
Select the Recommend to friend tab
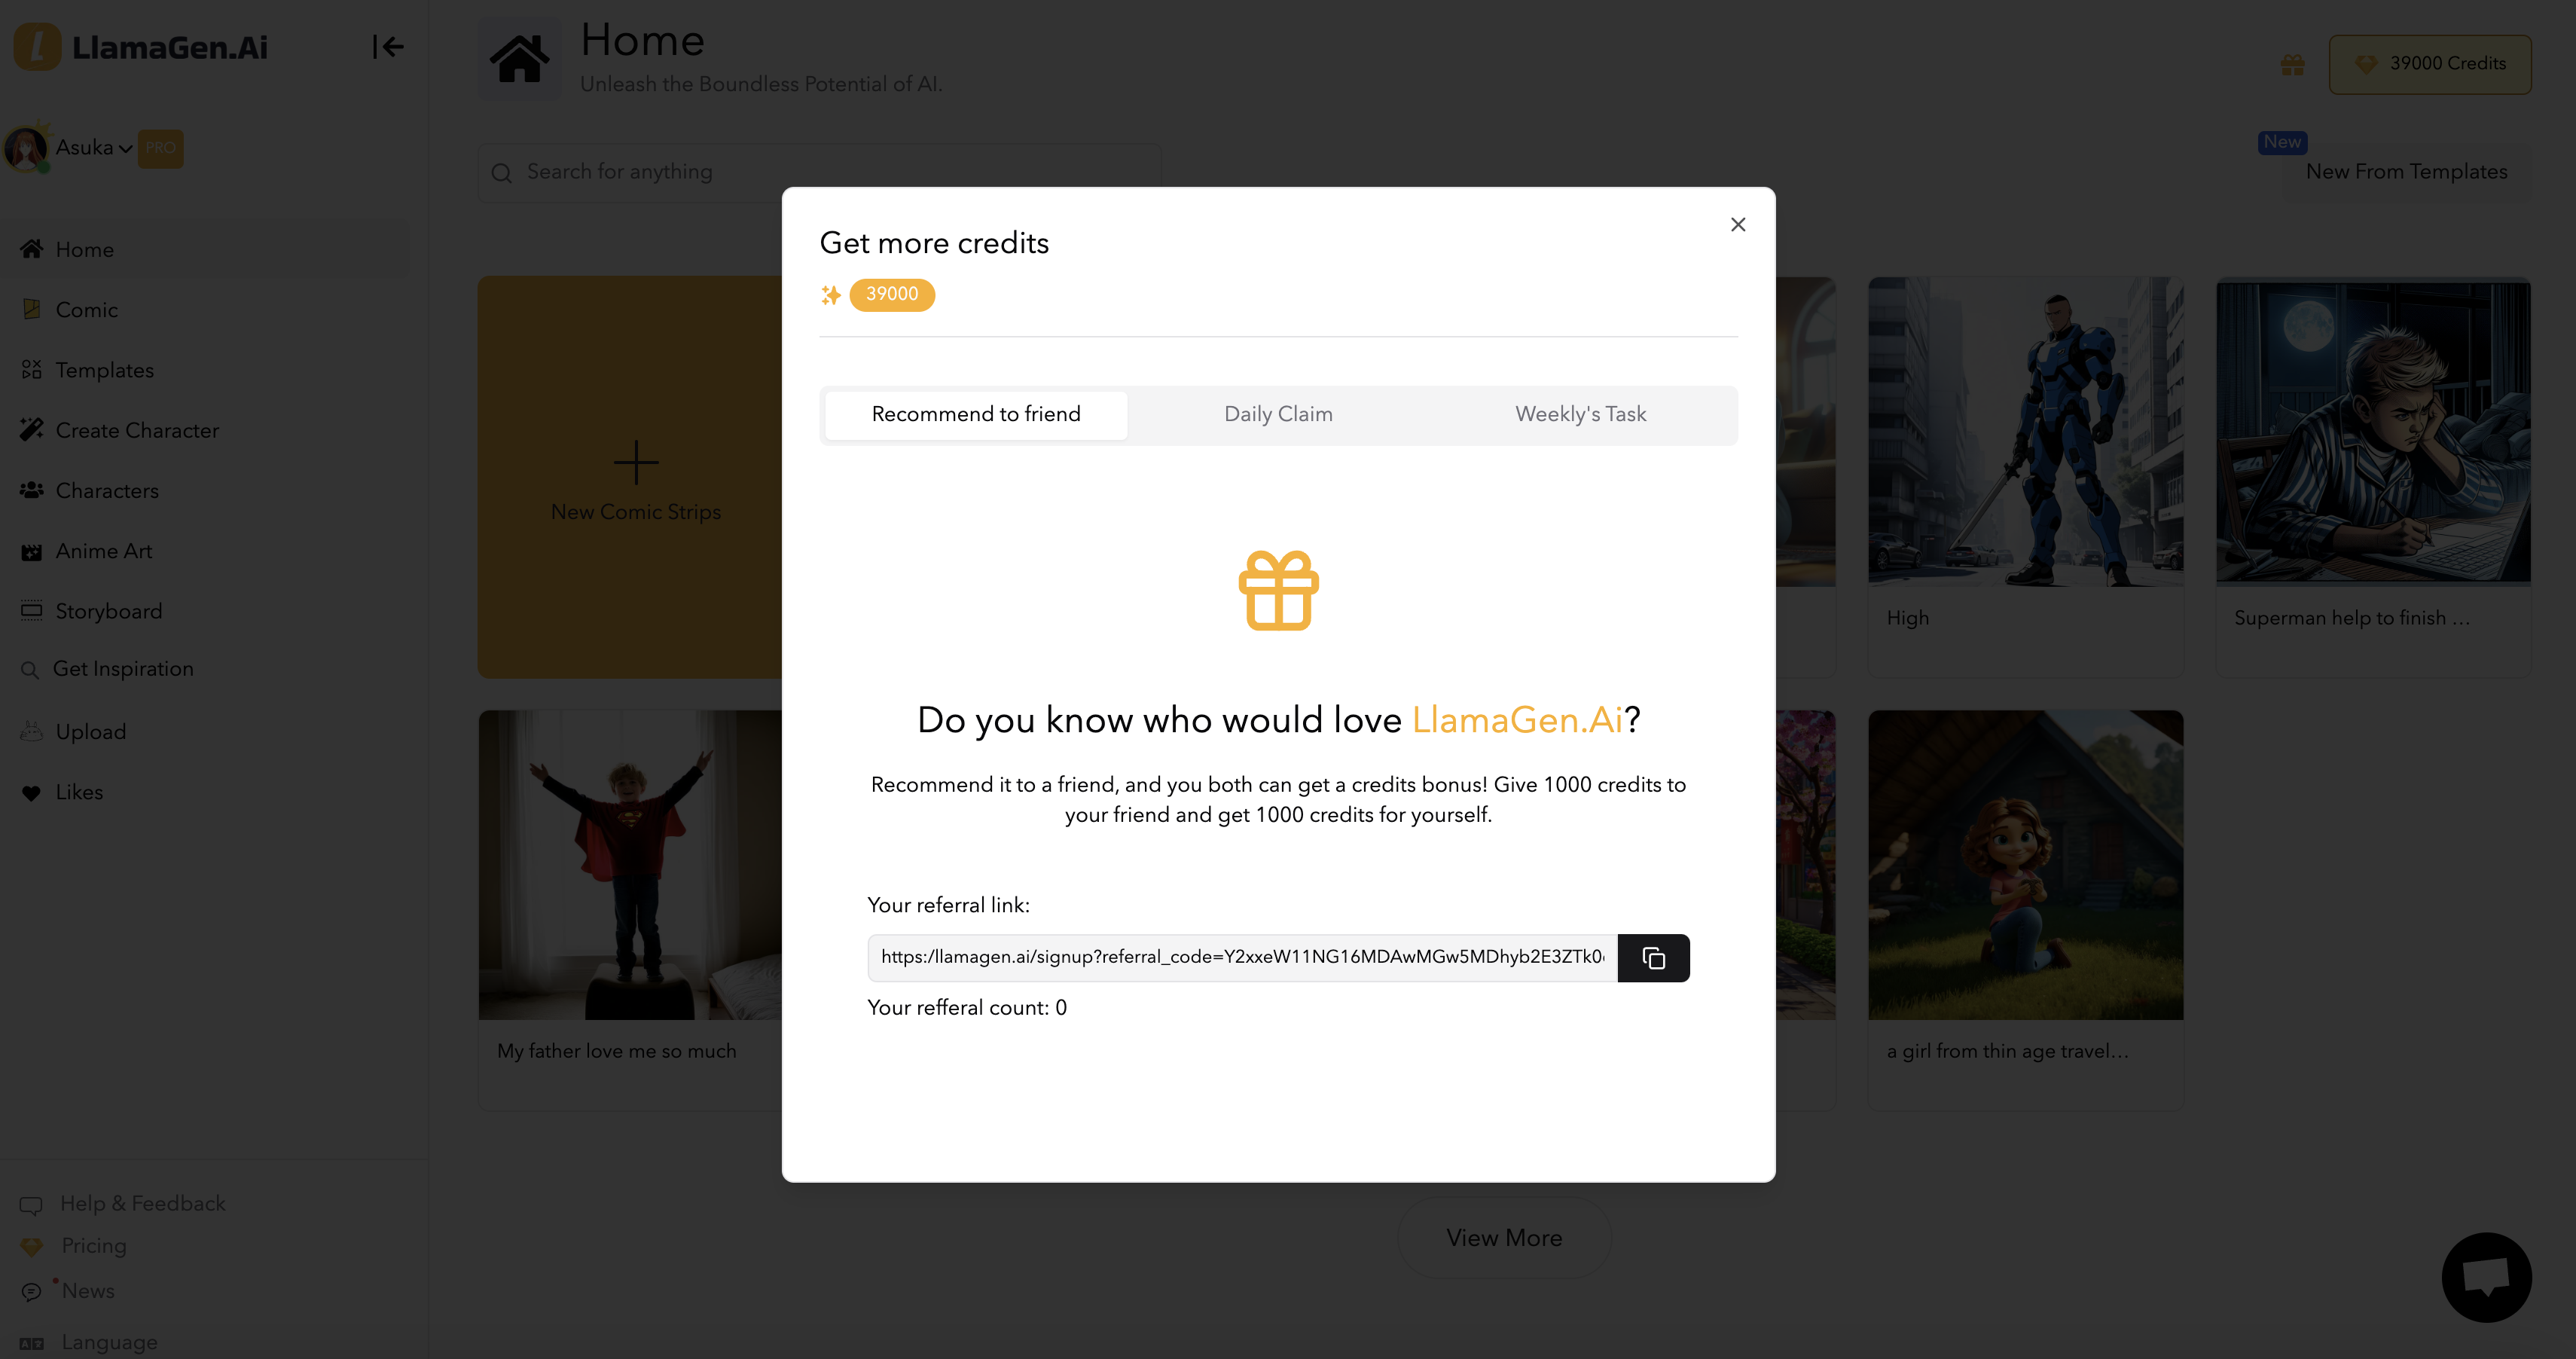976,414
